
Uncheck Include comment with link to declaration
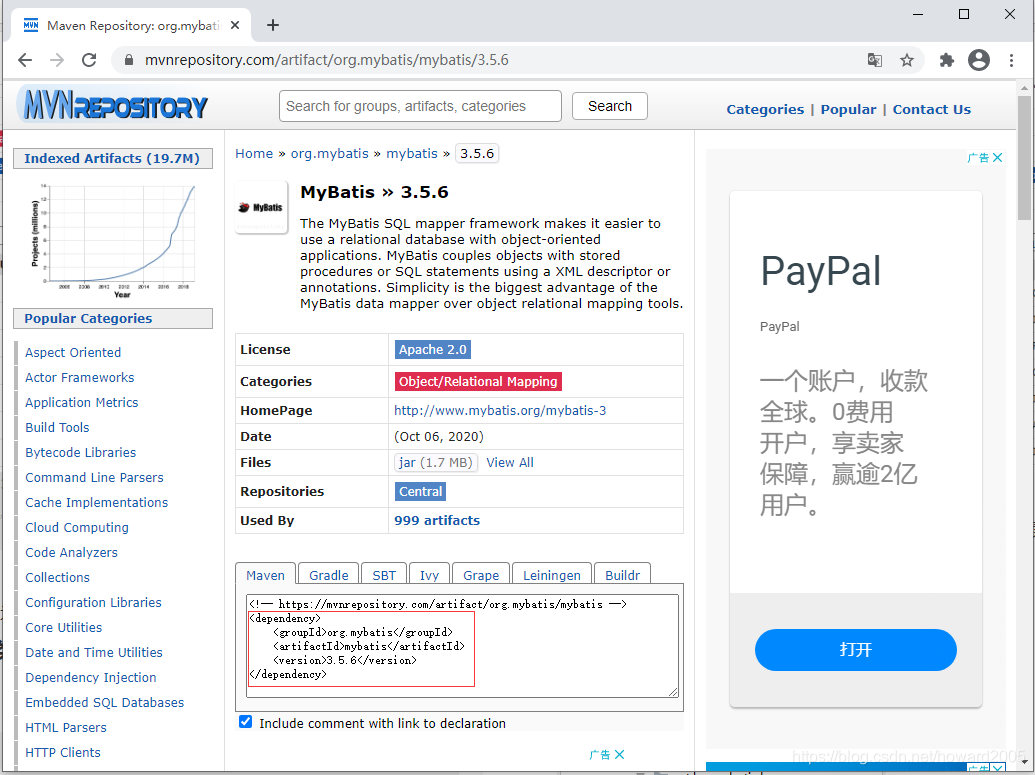coord(246,722)
